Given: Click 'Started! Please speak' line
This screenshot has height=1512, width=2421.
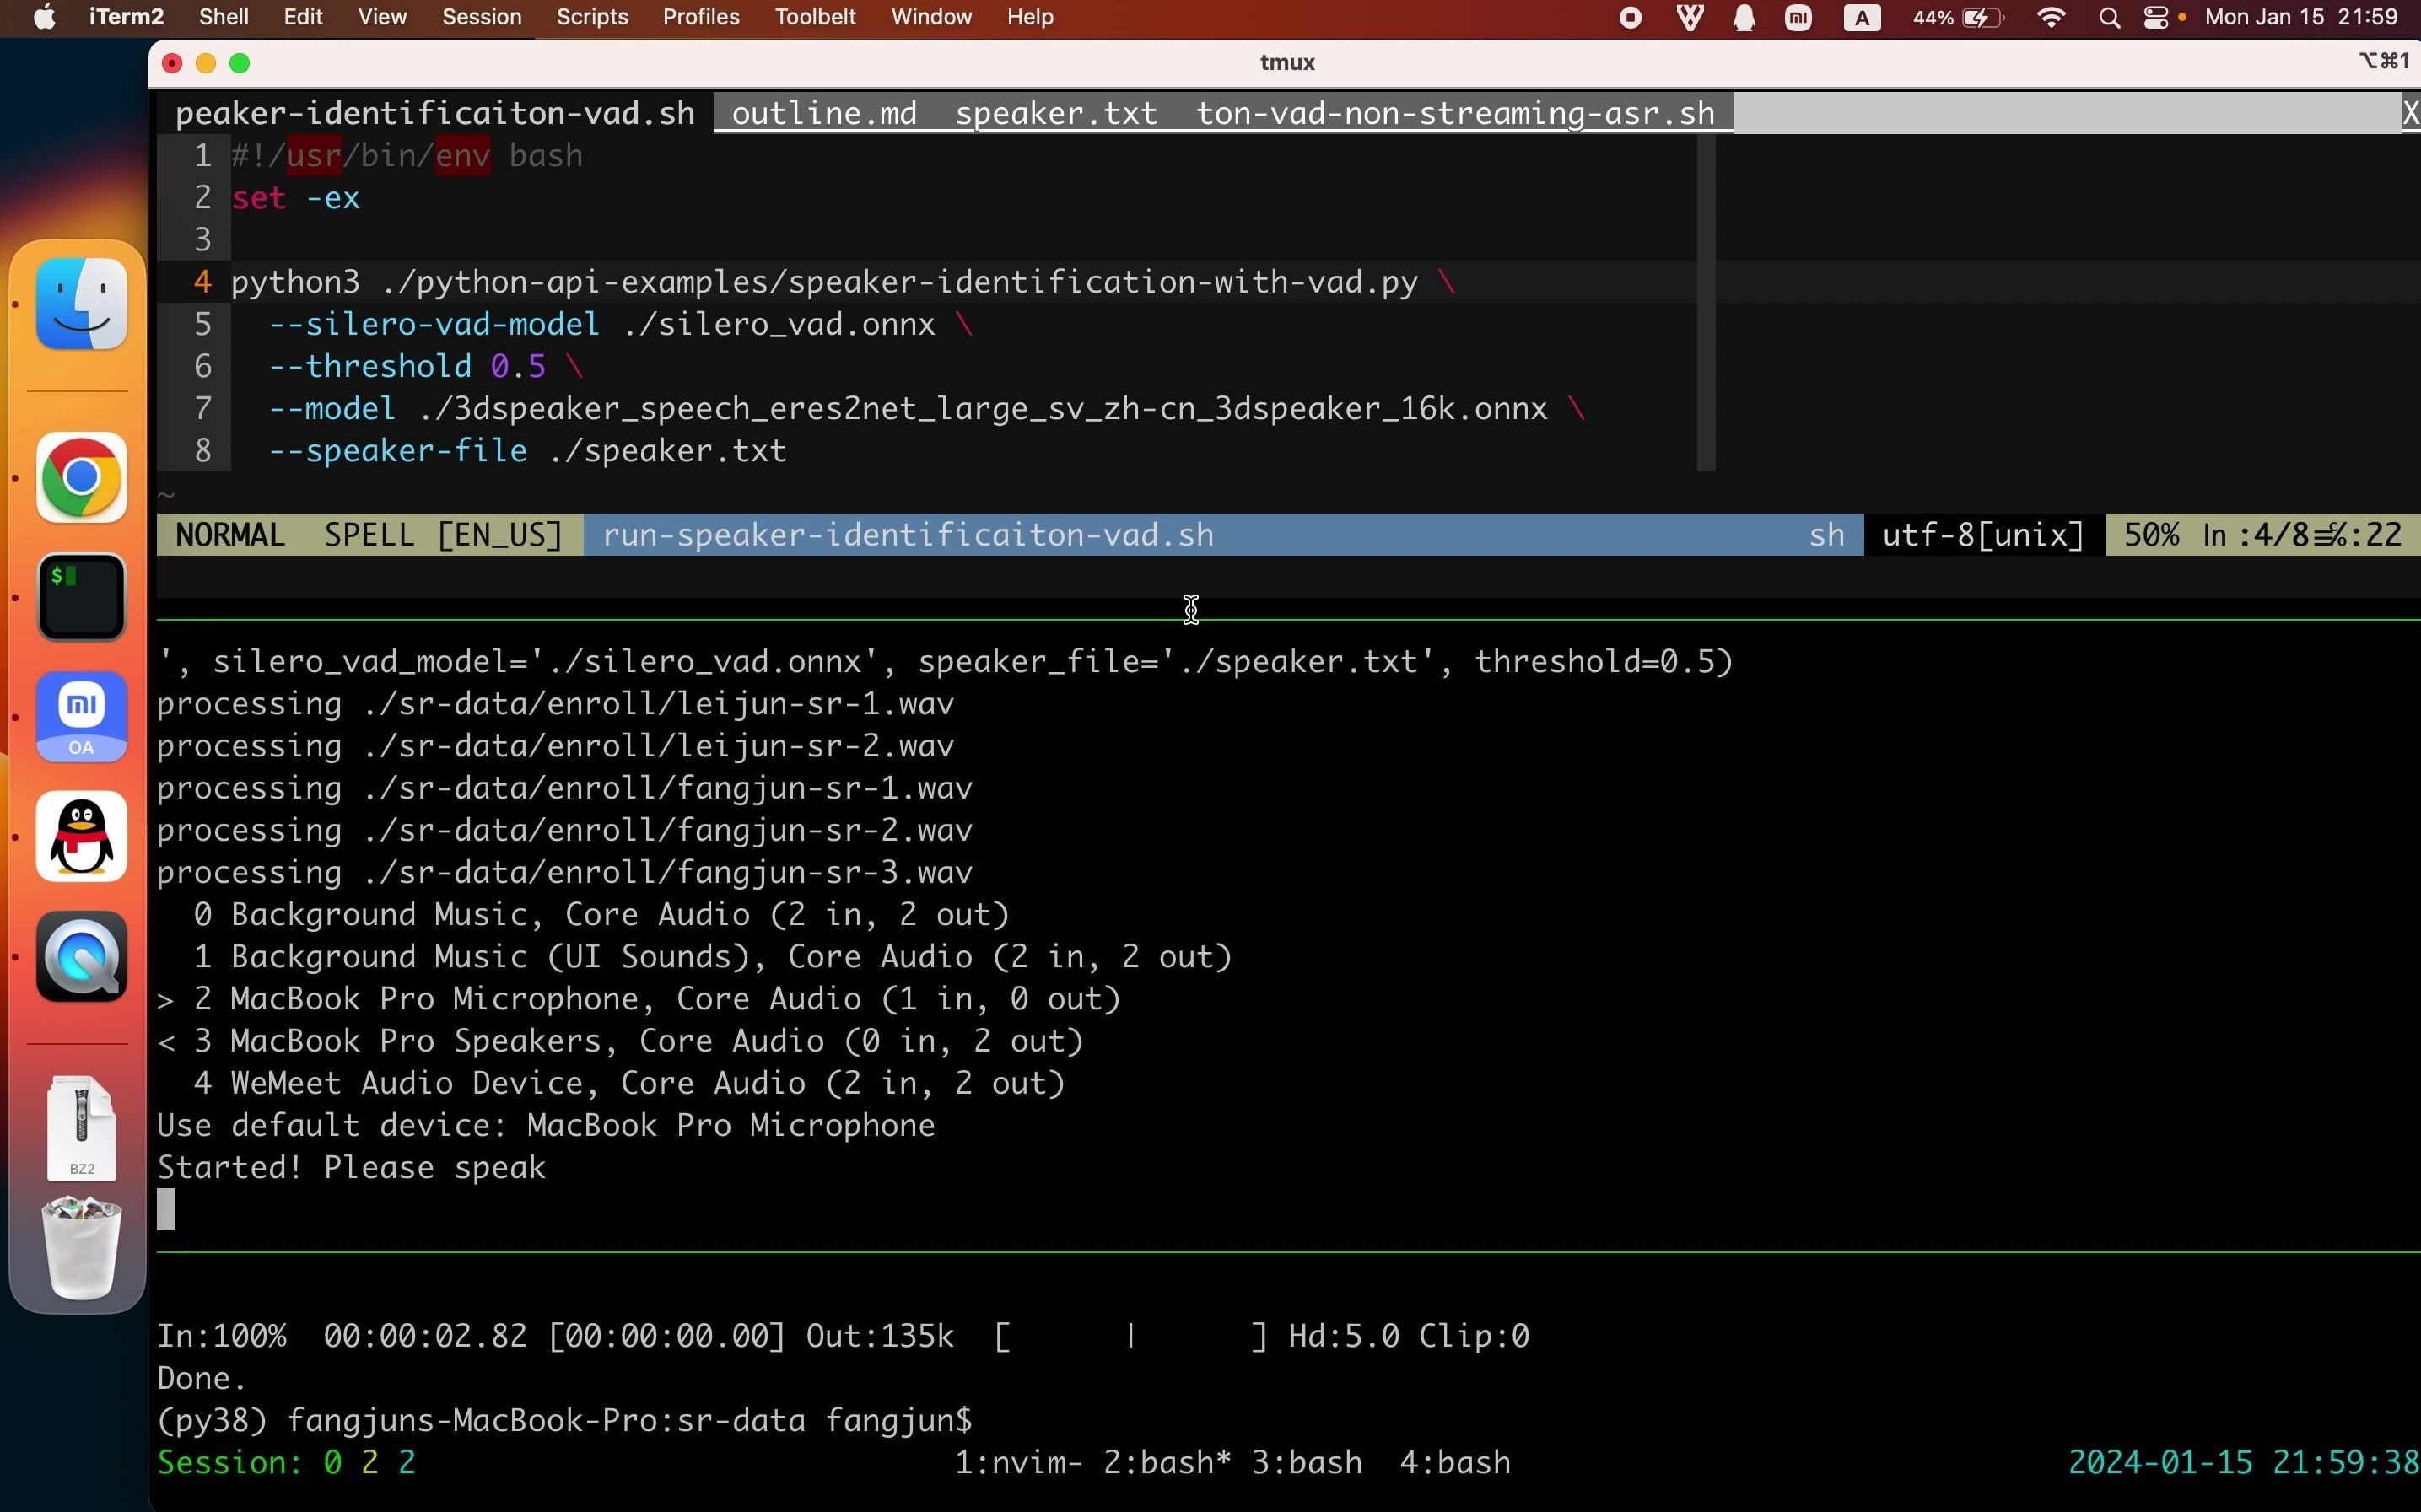Looking at the screenshot, I should click(351, 1167).
